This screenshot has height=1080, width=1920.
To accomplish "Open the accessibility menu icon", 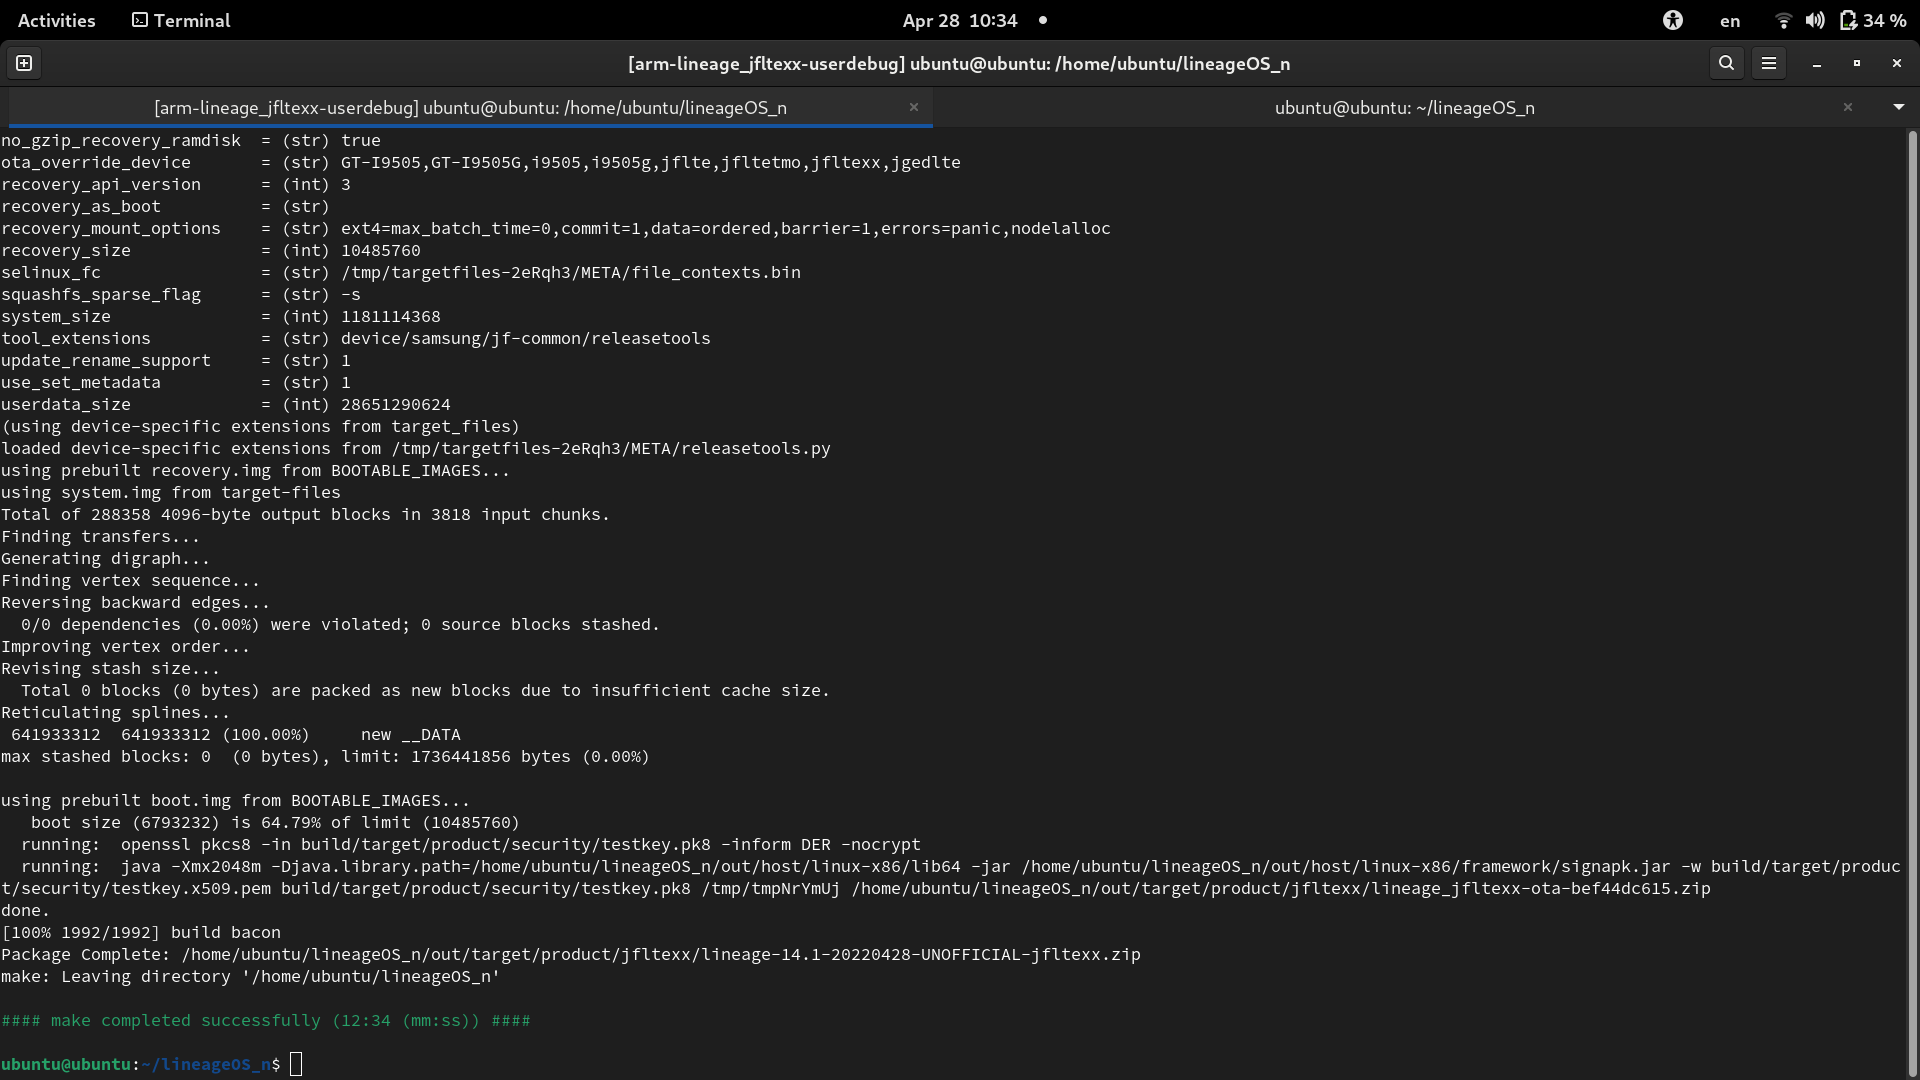I will [1673, 20].
